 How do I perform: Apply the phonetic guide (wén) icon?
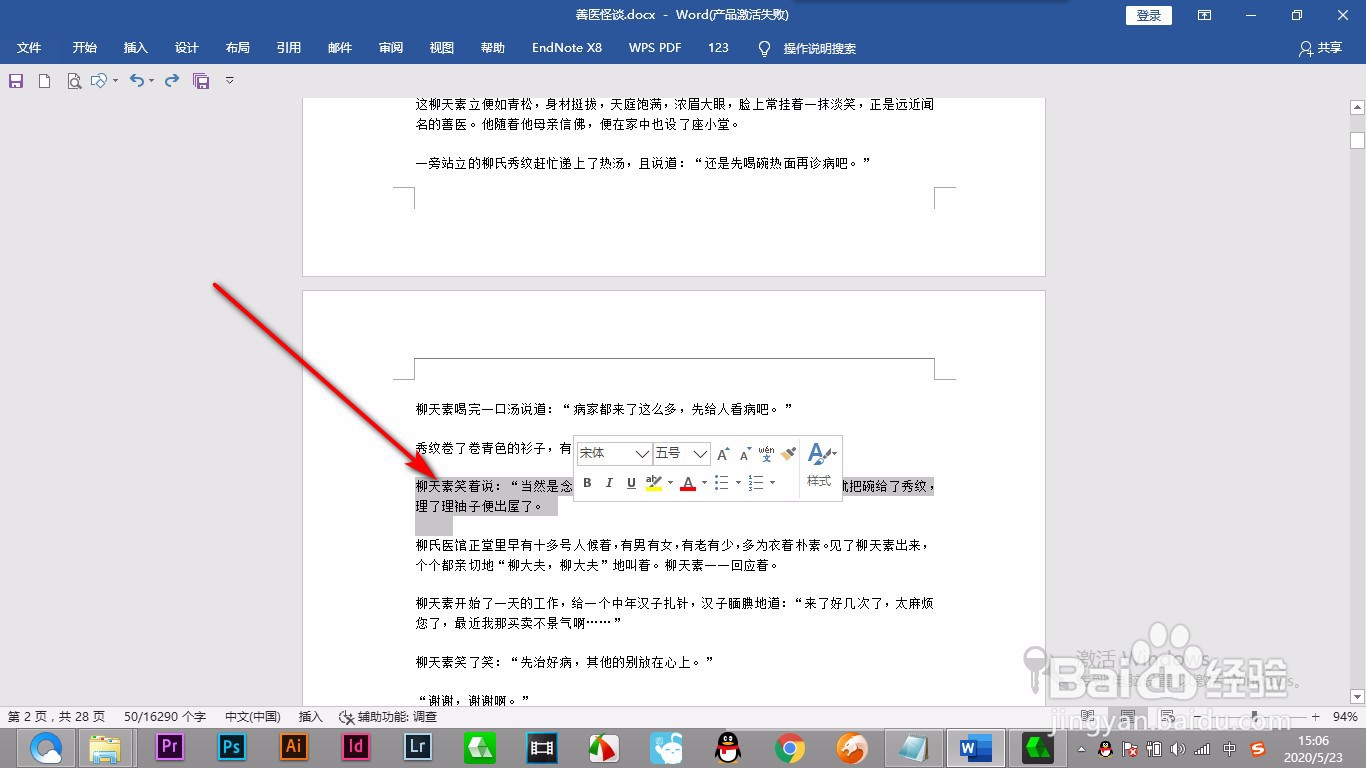click(766, 454)
